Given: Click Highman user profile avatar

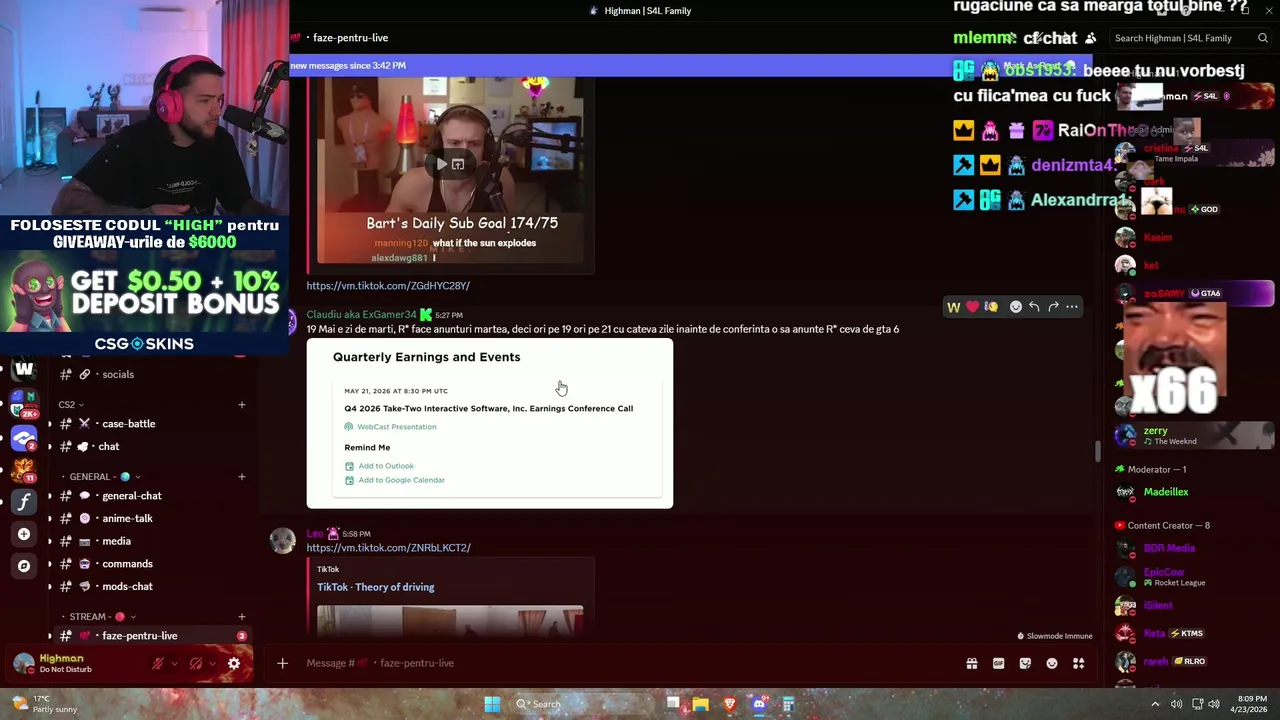Looking at the screenshot, I should 24,663.
